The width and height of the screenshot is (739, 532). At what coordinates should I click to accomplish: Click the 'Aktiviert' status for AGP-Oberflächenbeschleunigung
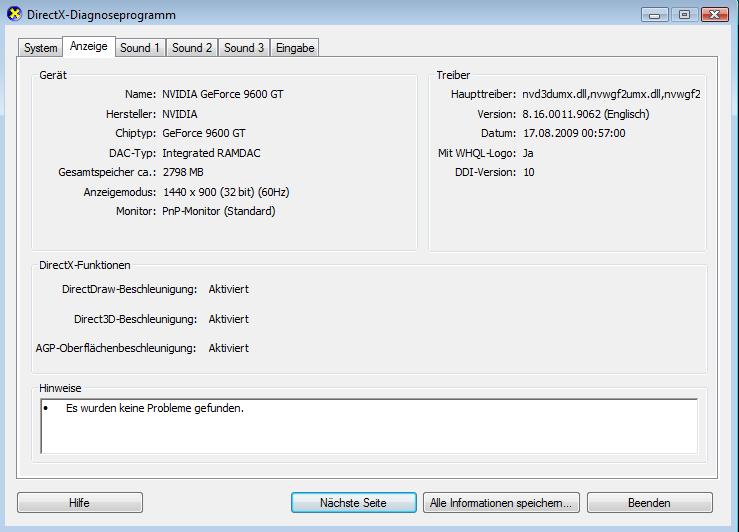coord(229,348)
